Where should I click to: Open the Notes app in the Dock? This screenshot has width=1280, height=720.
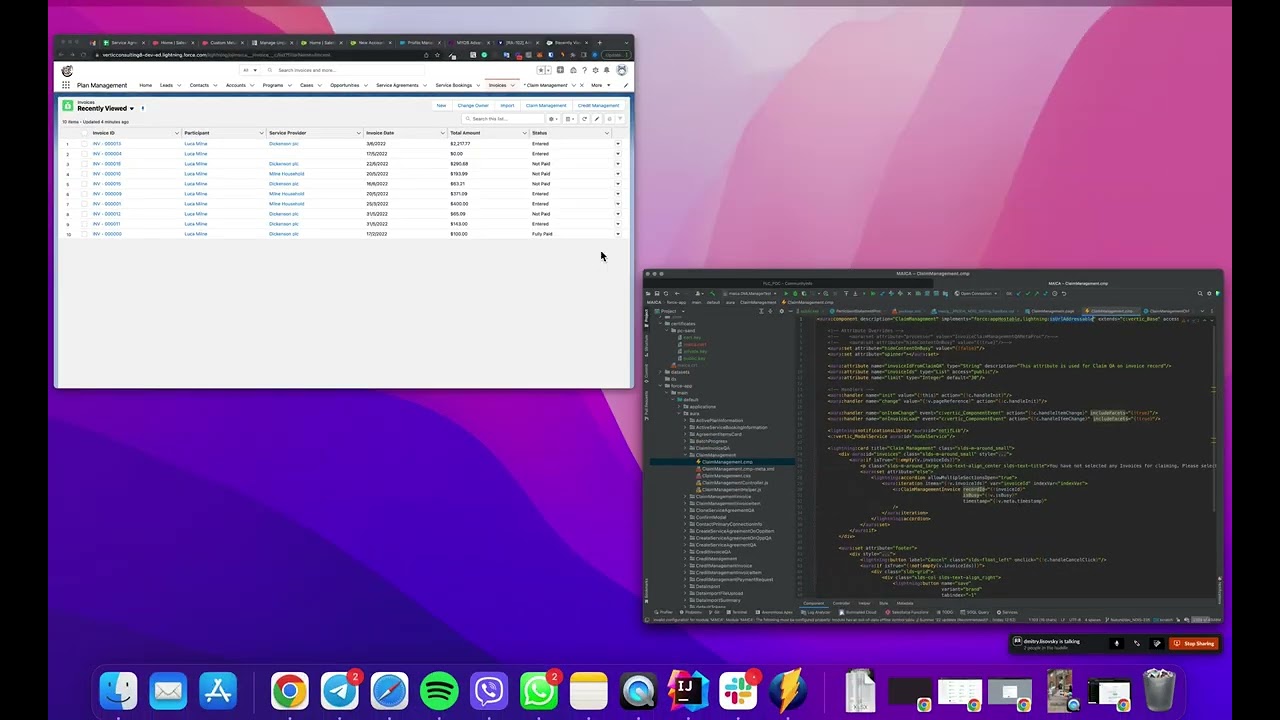pyautogui.click(x=588, y=691)
